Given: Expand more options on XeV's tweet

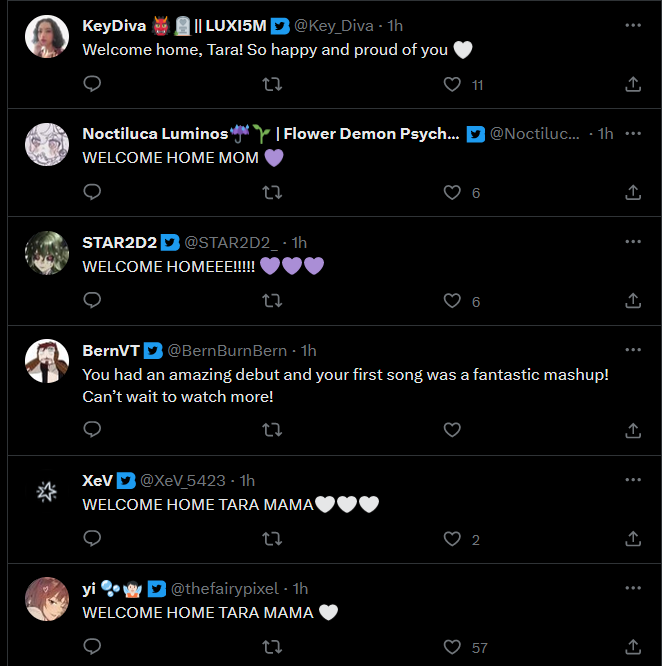Looking at the screenshot, I should click(632, 480).
